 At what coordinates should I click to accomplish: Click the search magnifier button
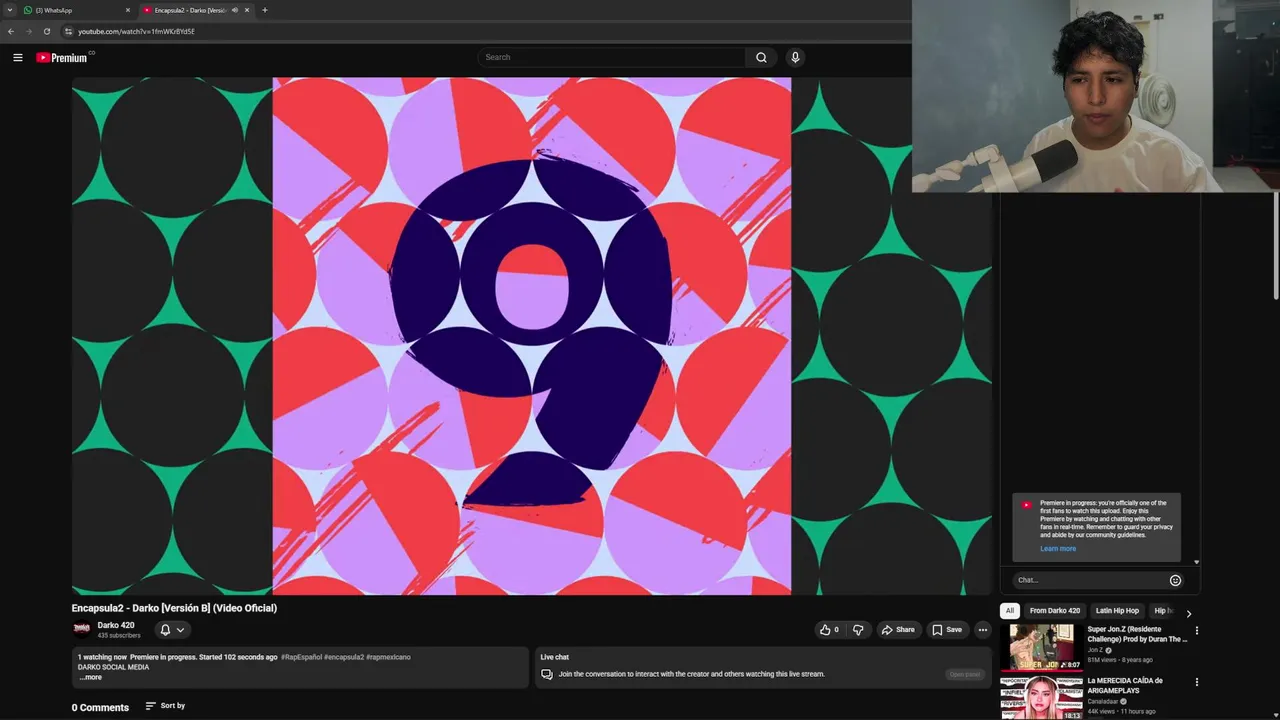[761, 57]
